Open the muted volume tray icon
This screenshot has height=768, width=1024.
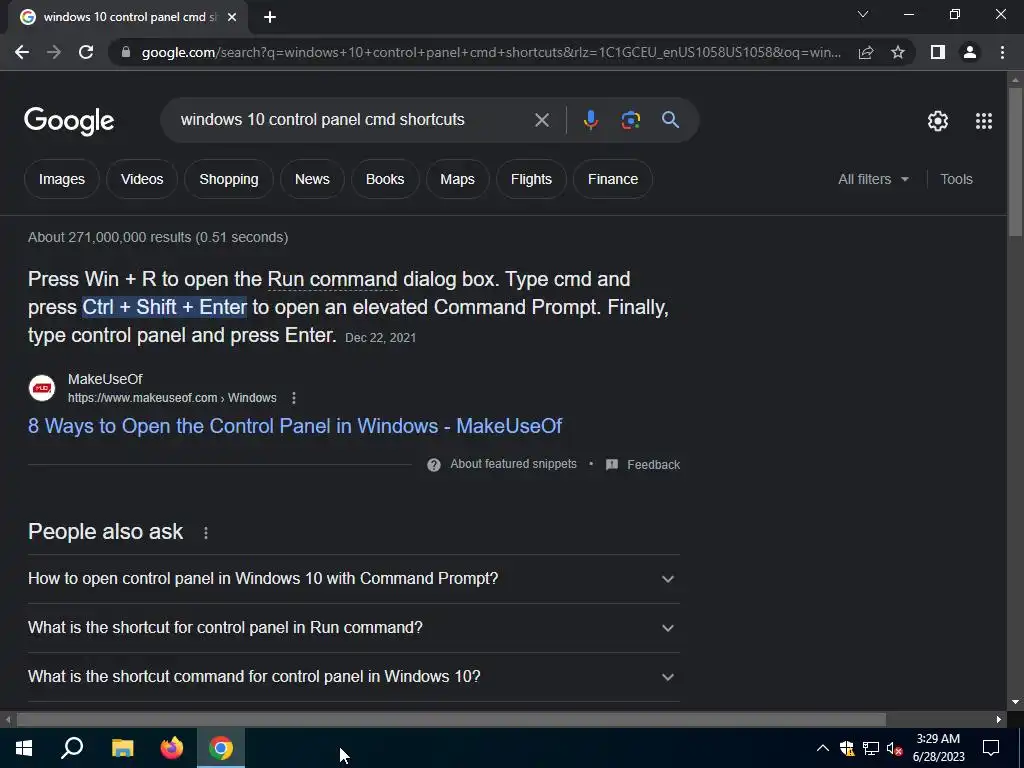pyautogui.click(x=894, y=748)
